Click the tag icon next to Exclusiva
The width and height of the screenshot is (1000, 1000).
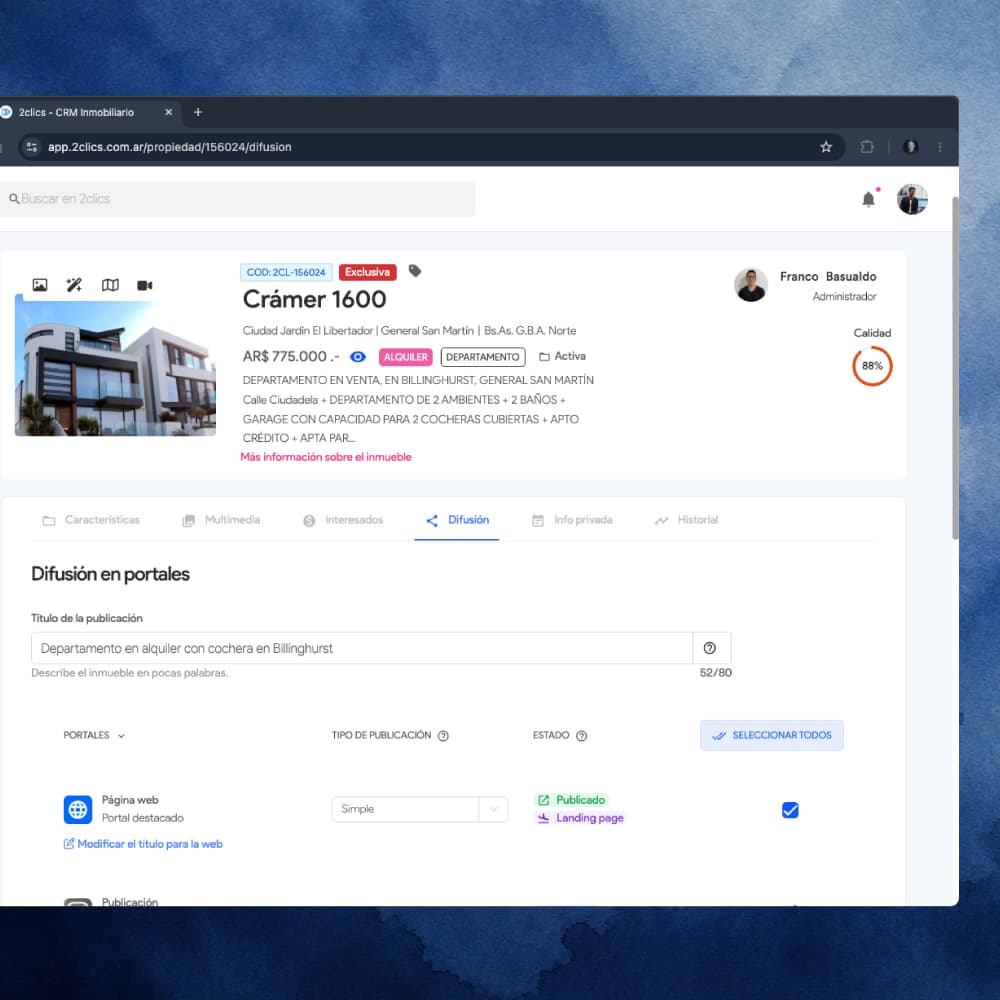coord(415,271)
